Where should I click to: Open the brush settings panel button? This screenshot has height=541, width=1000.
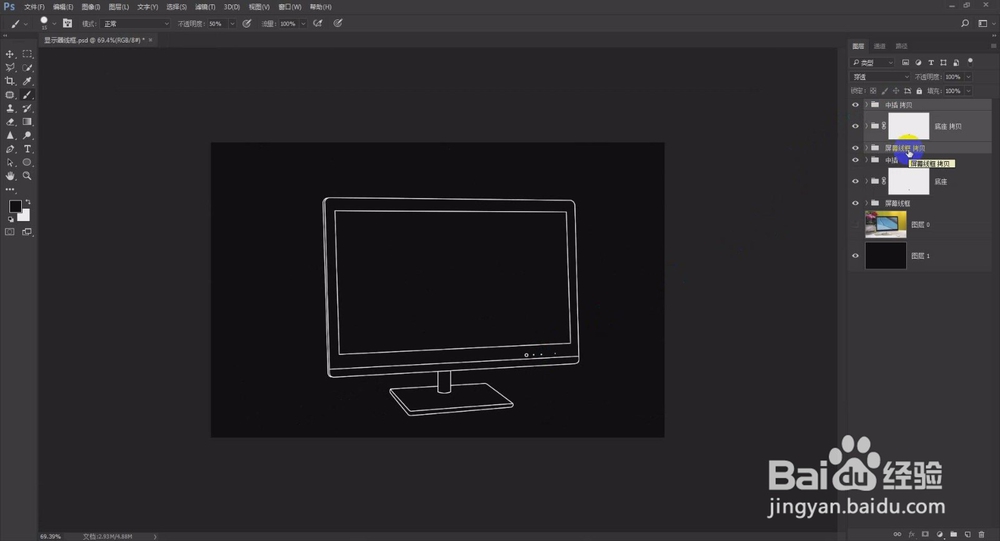point(67,24)
